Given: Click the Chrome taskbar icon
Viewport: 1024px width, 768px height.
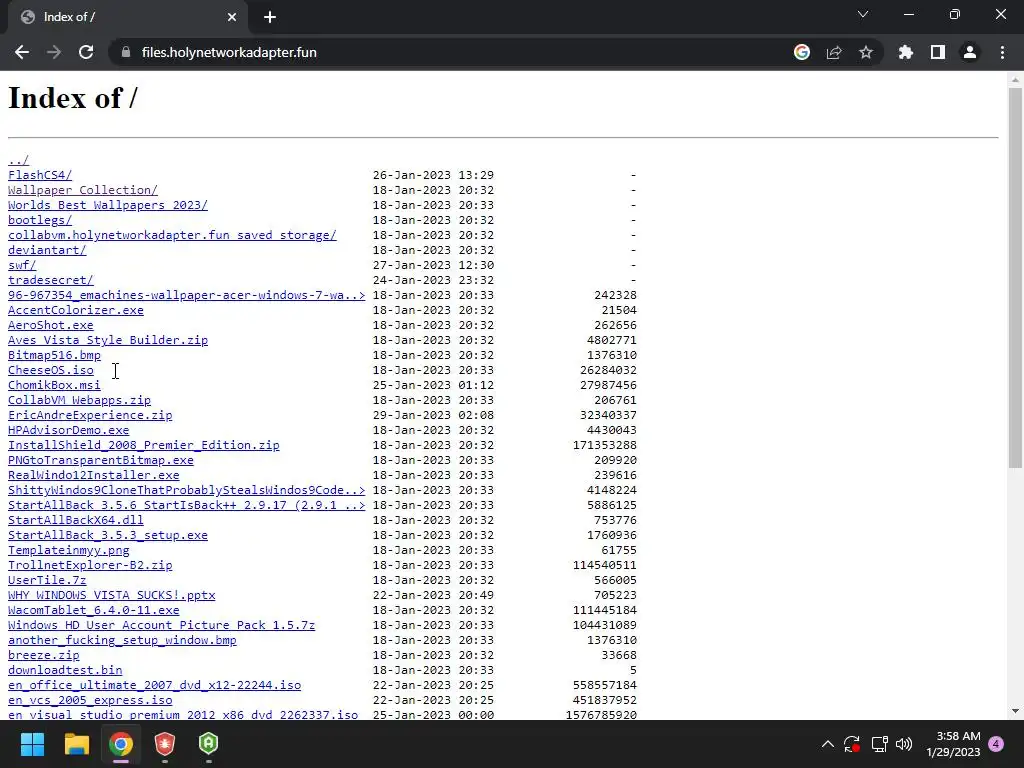Looking at the screenshot, I should (x=121, y=744).
